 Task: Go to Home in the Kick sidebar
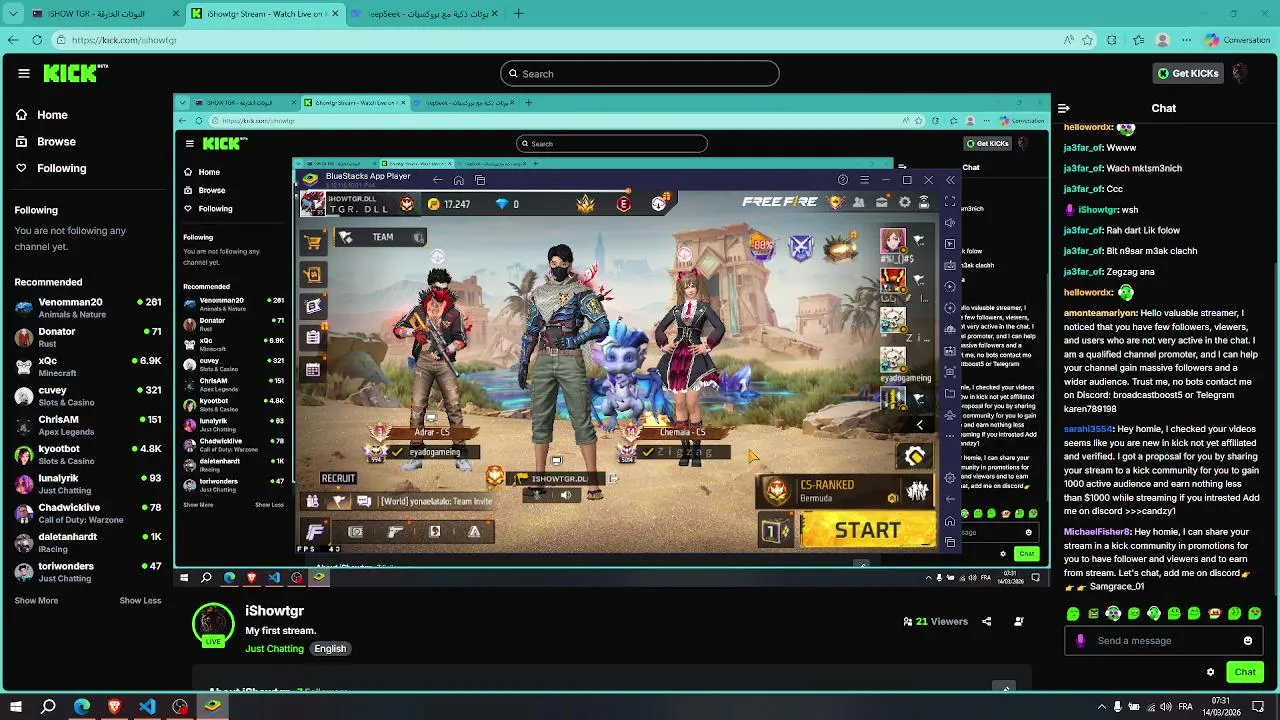point(52,115)
